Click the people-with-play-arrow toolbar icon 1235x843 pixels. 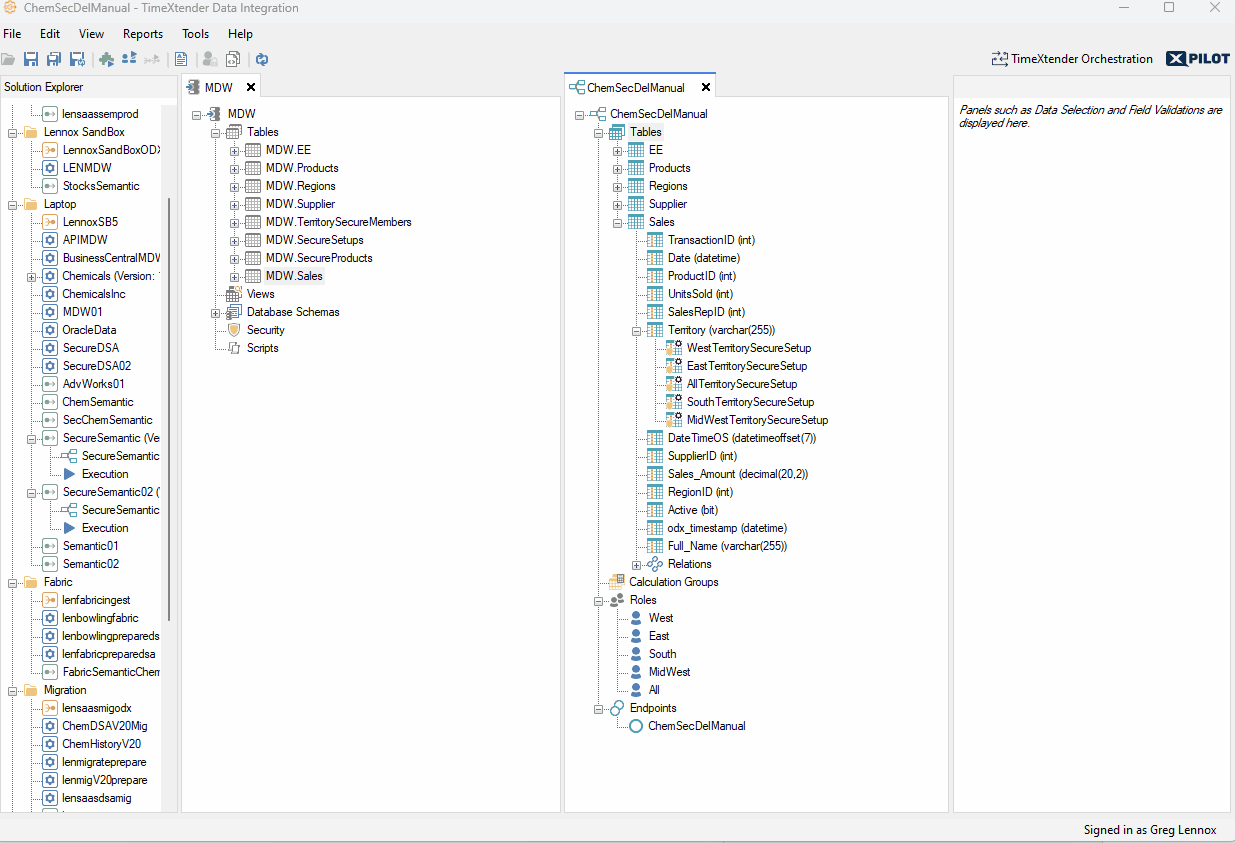pyautogui.click(x=129, y=59)
